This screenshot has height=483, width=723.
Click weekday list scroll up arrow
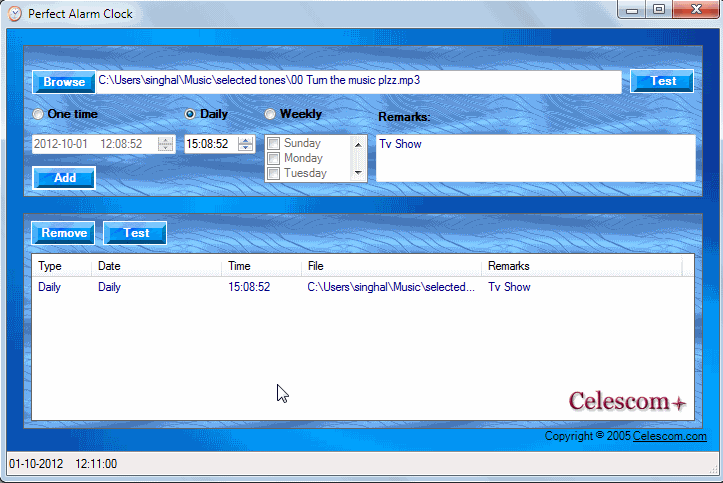(x=358, y=145)
